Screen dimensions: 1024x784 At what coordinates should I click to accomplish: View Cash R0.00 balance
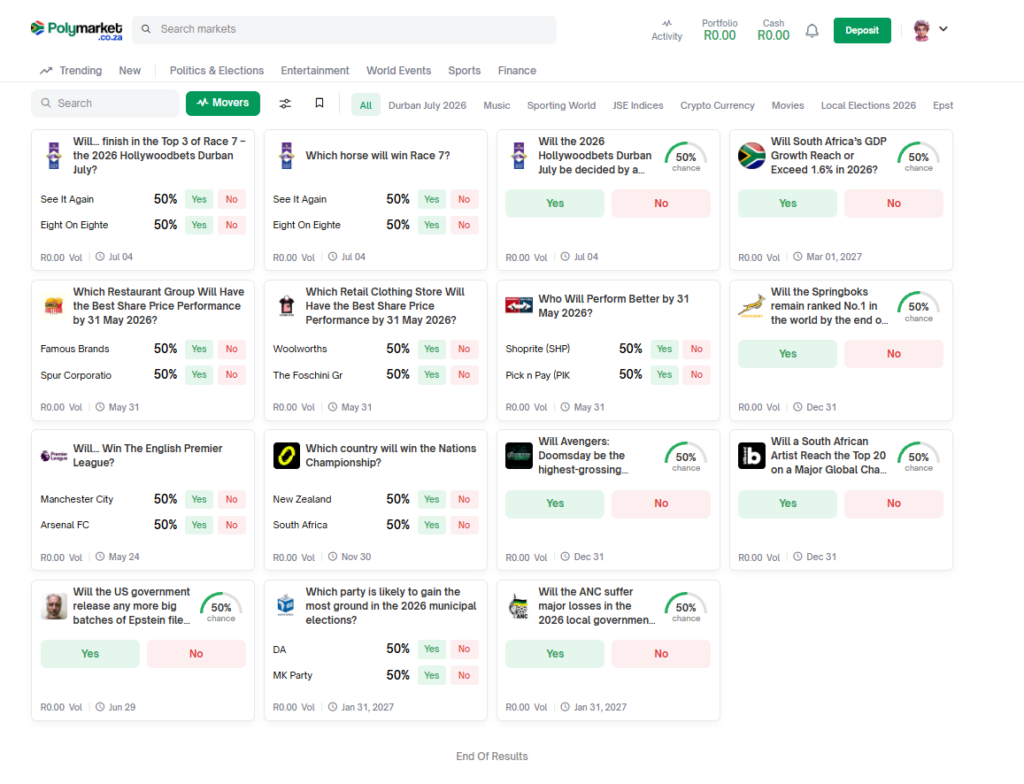(x=773, y=30)
